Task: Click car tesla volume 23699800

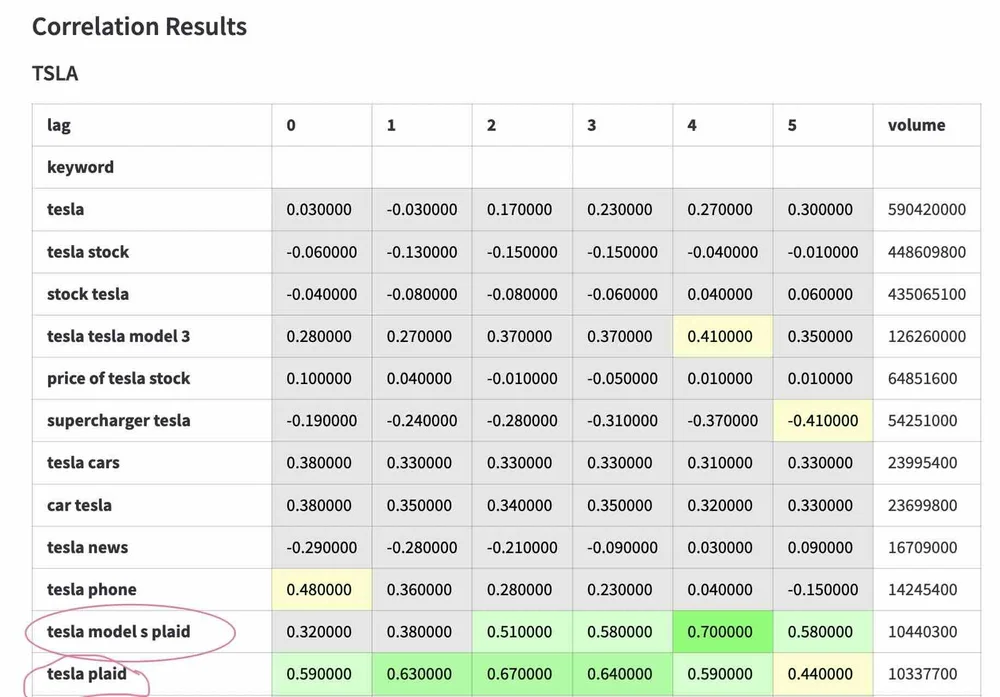Action: (x=927, y=505)
